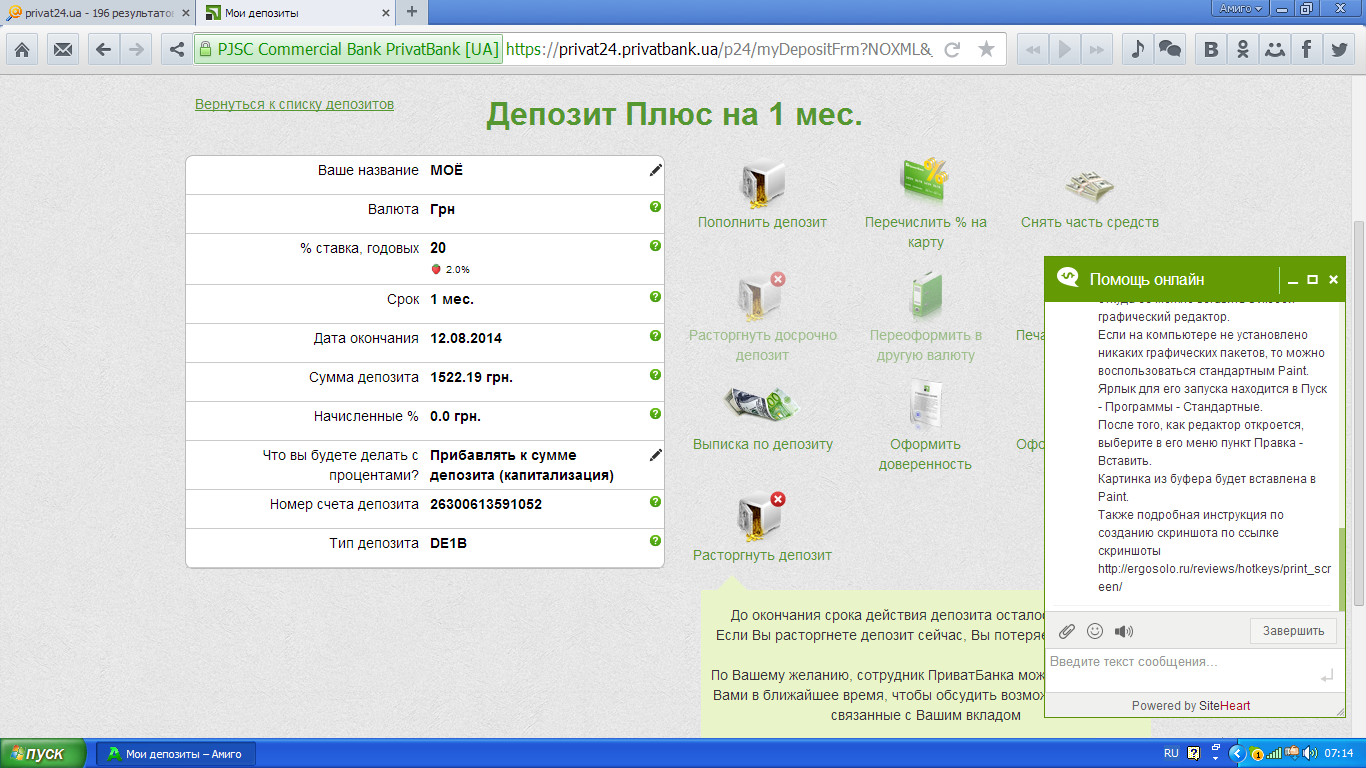
Task: Open the Moi Mir smiley icon in toolbar
Action: click(1275, 49)
